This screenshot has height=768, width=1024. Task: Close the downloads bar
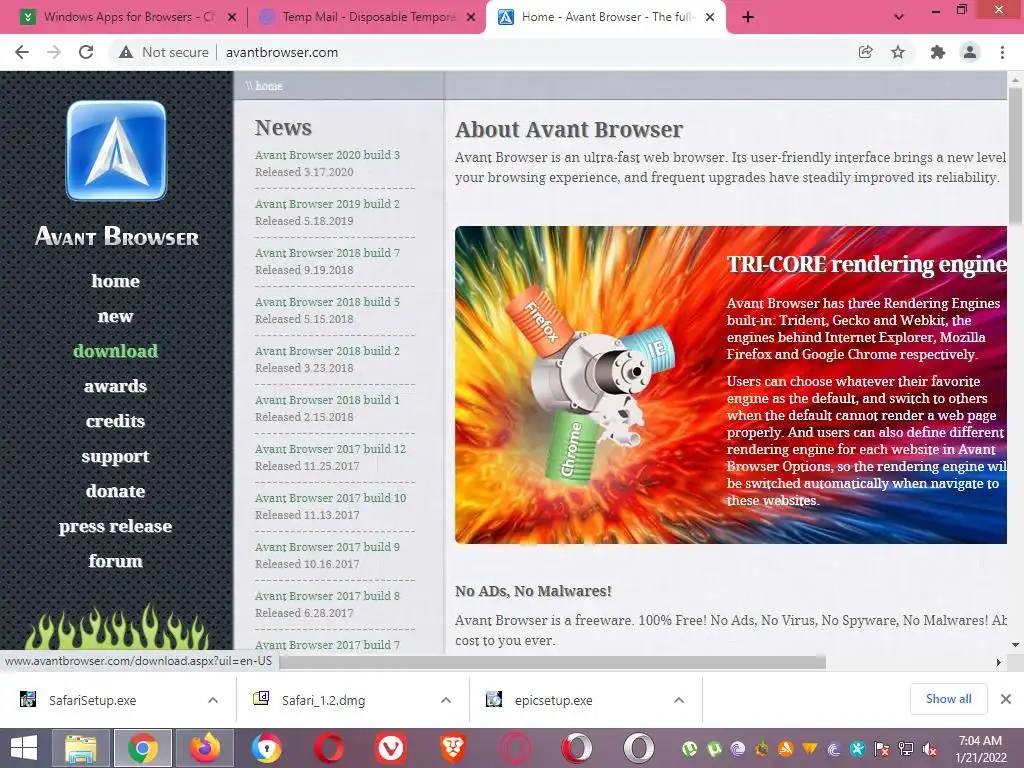(1006, 699)
